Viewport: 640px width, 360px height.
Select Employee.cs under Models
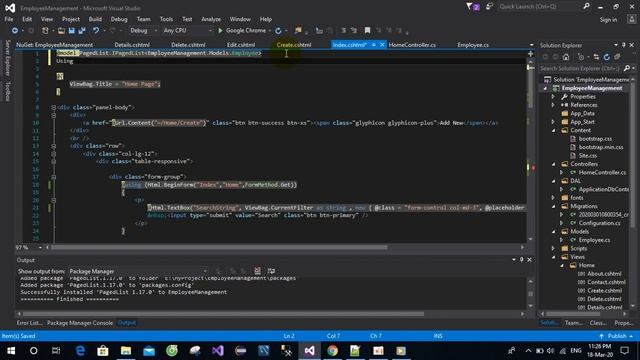tap(594, 240)
